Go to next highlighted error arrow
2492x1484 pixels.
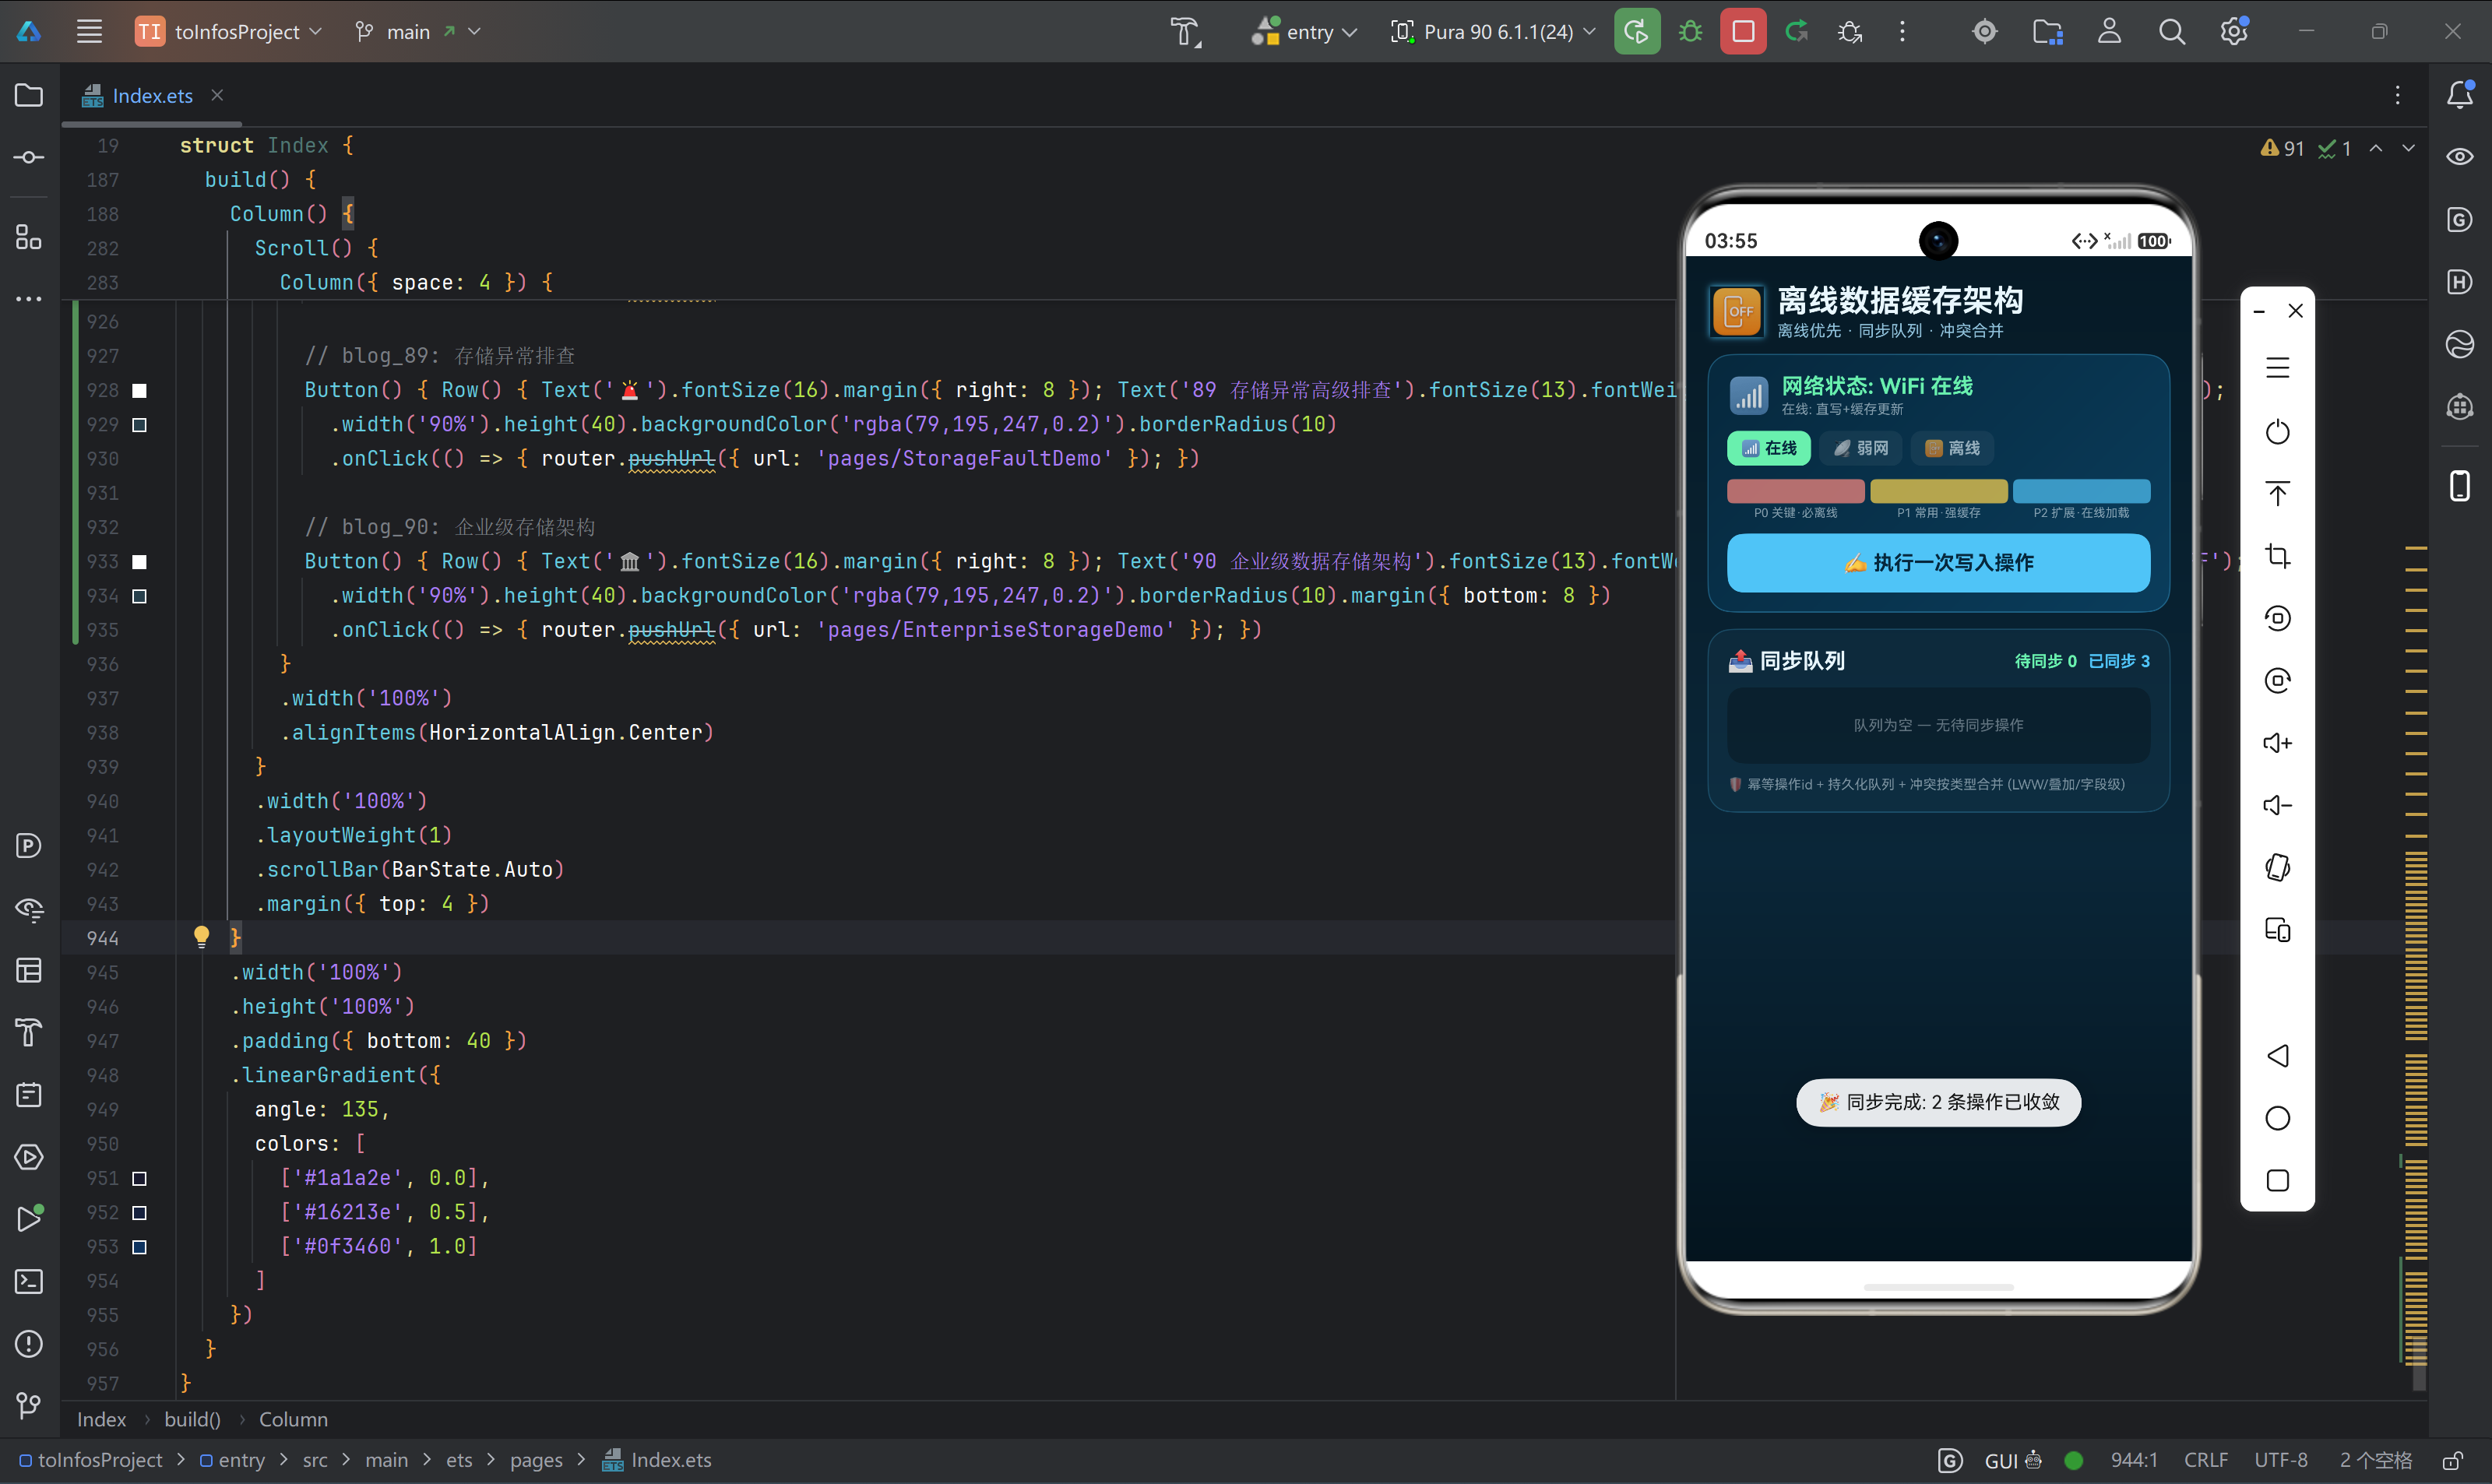pyautogui.click(x=2408, y=148)
